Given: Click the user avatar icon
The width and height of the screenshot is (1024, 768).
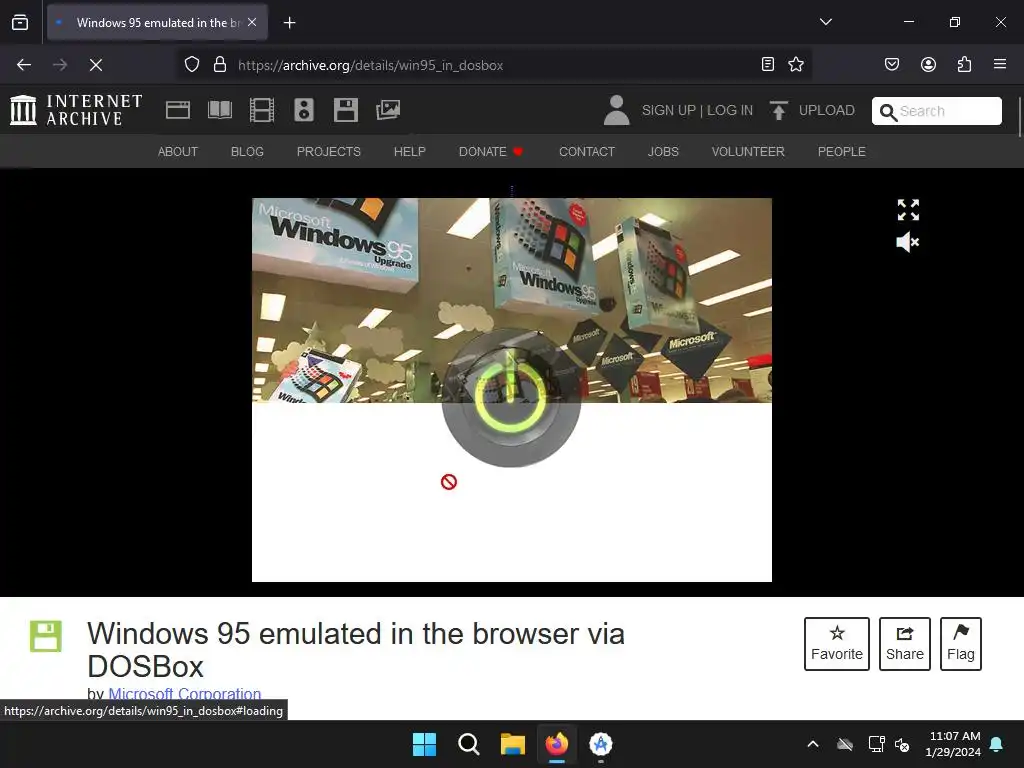Looking at the screenshot, I should coord(616,110).
